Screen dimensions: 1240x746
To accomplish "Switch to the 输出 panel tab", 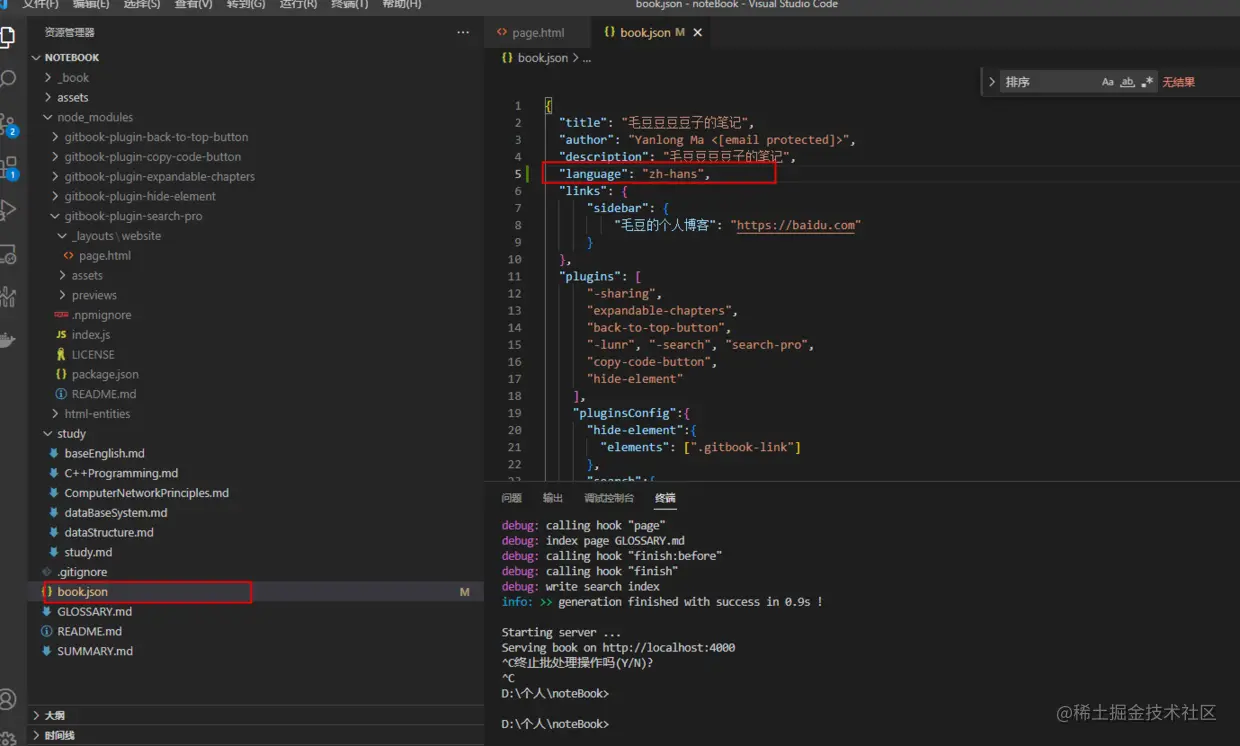I will (553, 498).
